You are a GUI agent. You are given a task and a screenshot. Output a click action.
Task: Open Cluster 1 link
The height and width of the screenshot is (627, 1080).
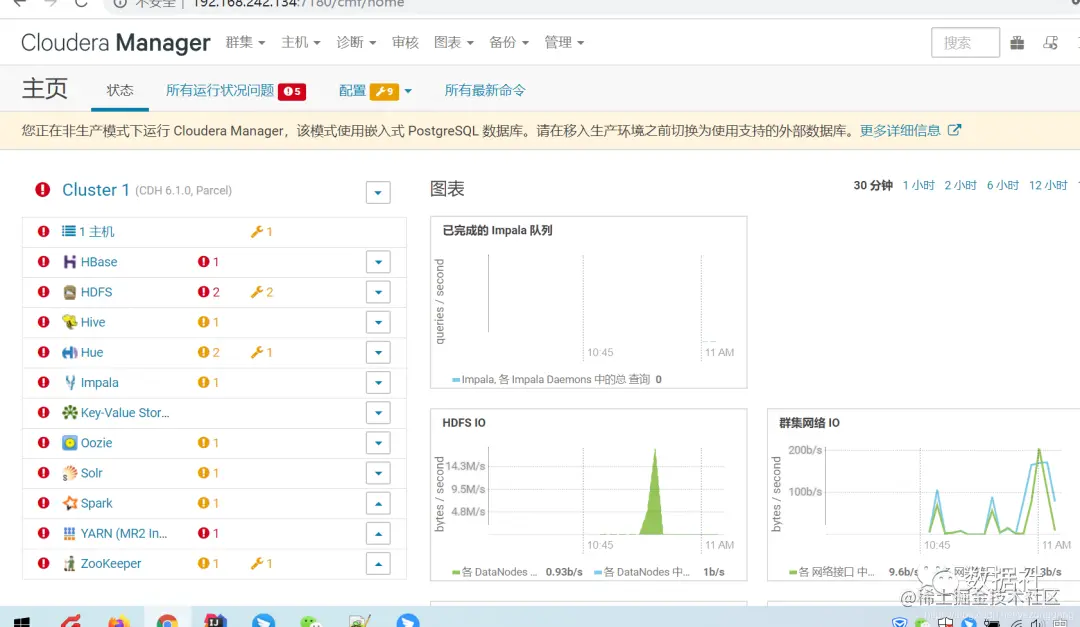[x=96, y=189]
